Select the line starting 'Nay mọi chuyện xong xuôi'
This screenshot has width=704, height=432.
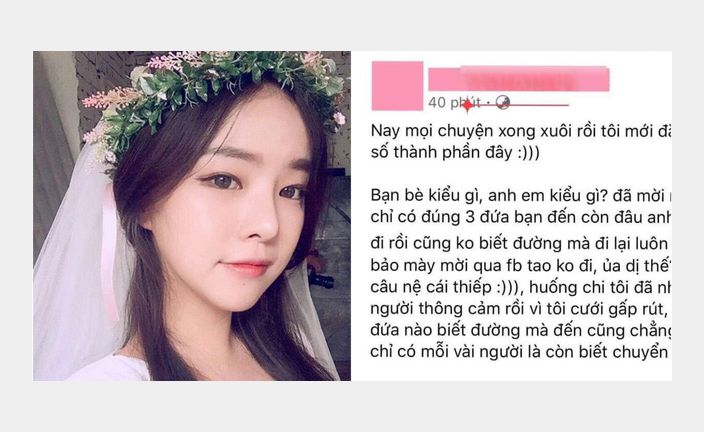click(521, 131)
